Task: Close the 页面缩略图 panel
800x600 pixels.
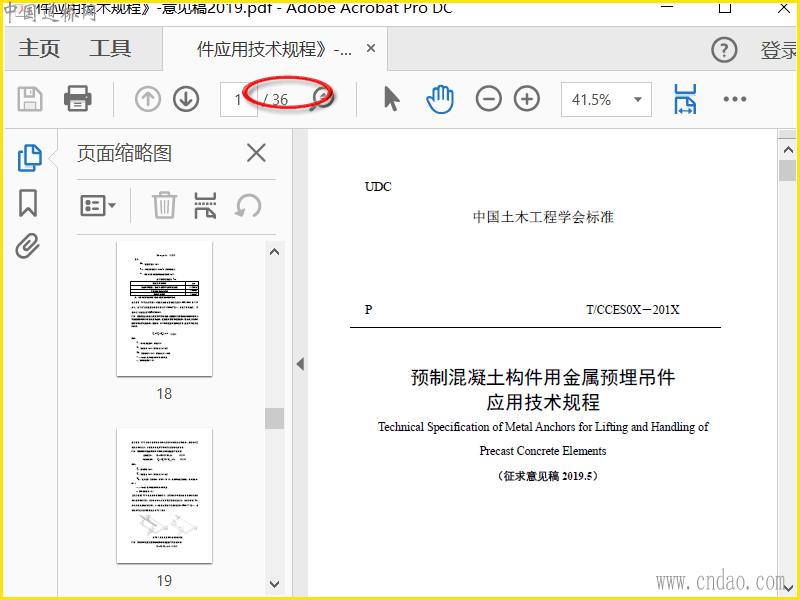Action: pos(256,153)
